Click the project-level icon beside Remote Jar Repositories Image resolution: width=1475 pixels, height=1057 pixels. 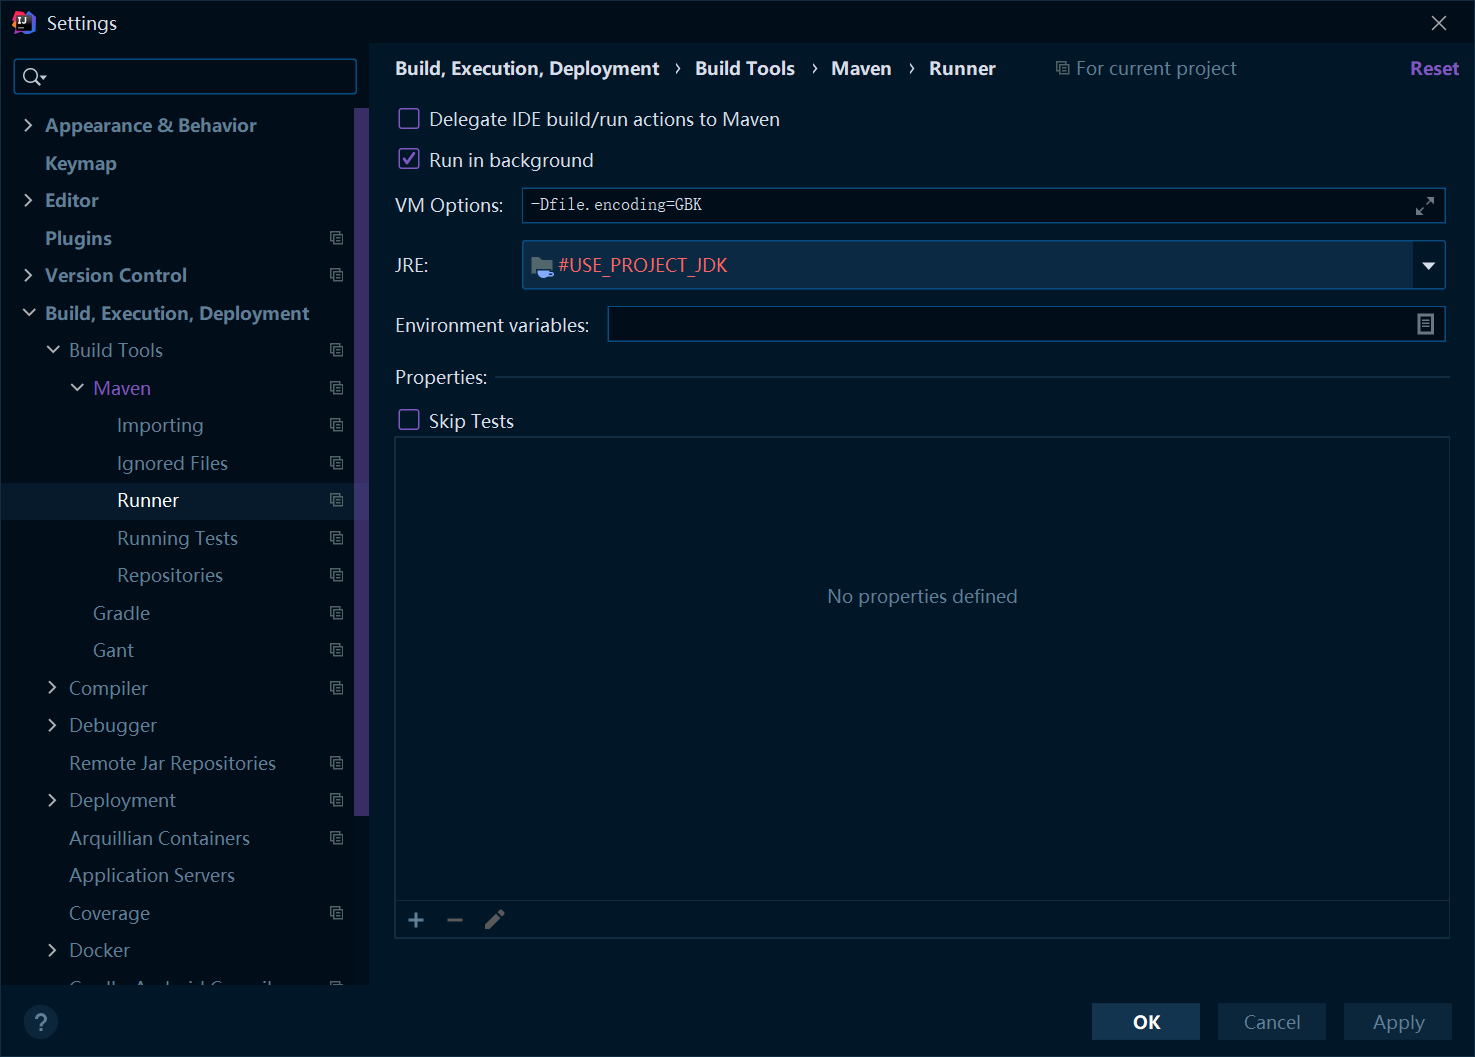point(337,763)
